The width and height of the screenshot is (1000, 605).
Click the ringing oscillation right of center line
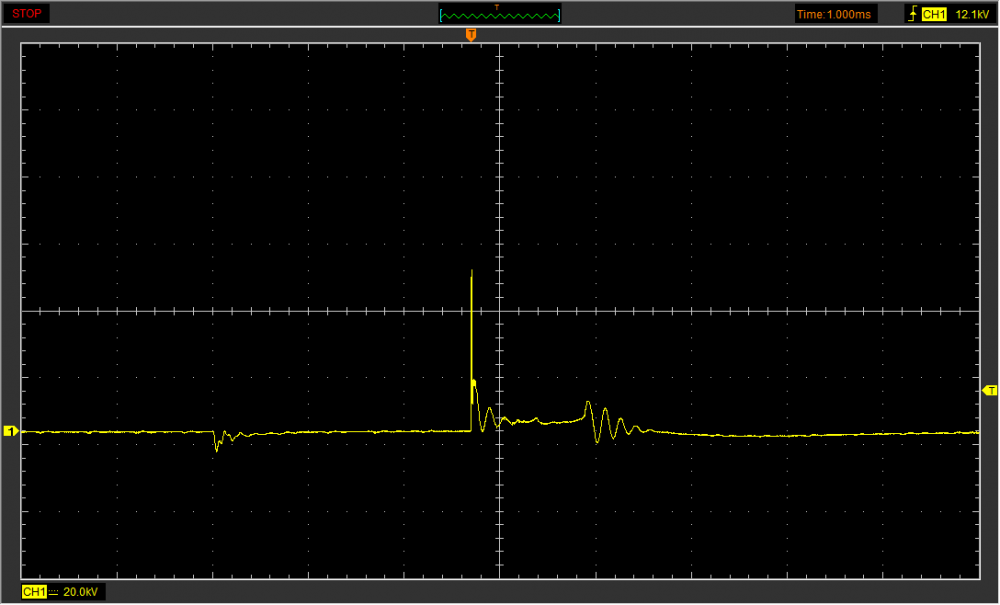tap(605, 422)
